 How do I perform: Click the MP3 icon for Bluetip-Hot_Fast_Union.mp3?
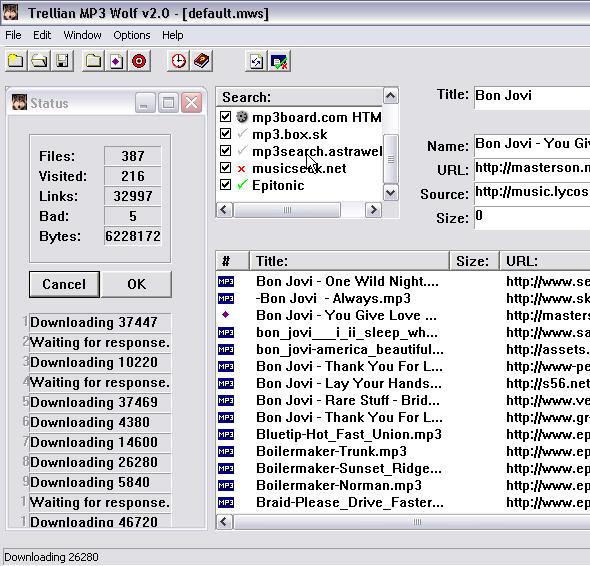(x=226, y=434)
